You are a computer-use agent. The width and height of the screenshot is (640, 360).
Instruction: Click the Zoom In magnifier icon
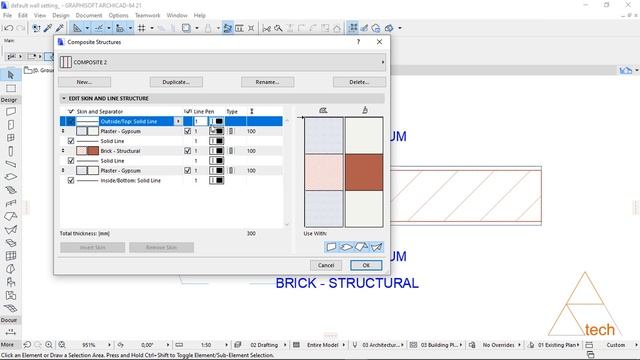click(49, 345)
